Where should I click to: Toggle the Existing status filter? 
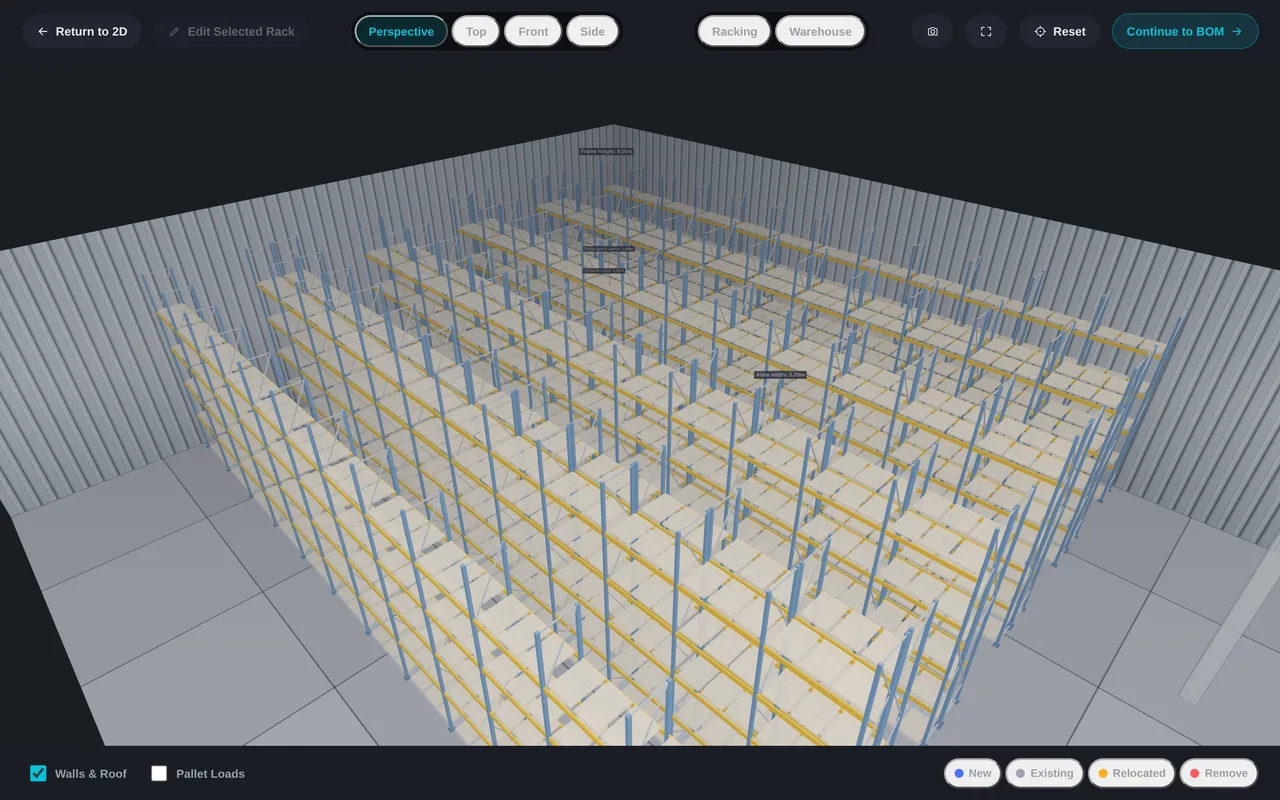point(1044,773)
